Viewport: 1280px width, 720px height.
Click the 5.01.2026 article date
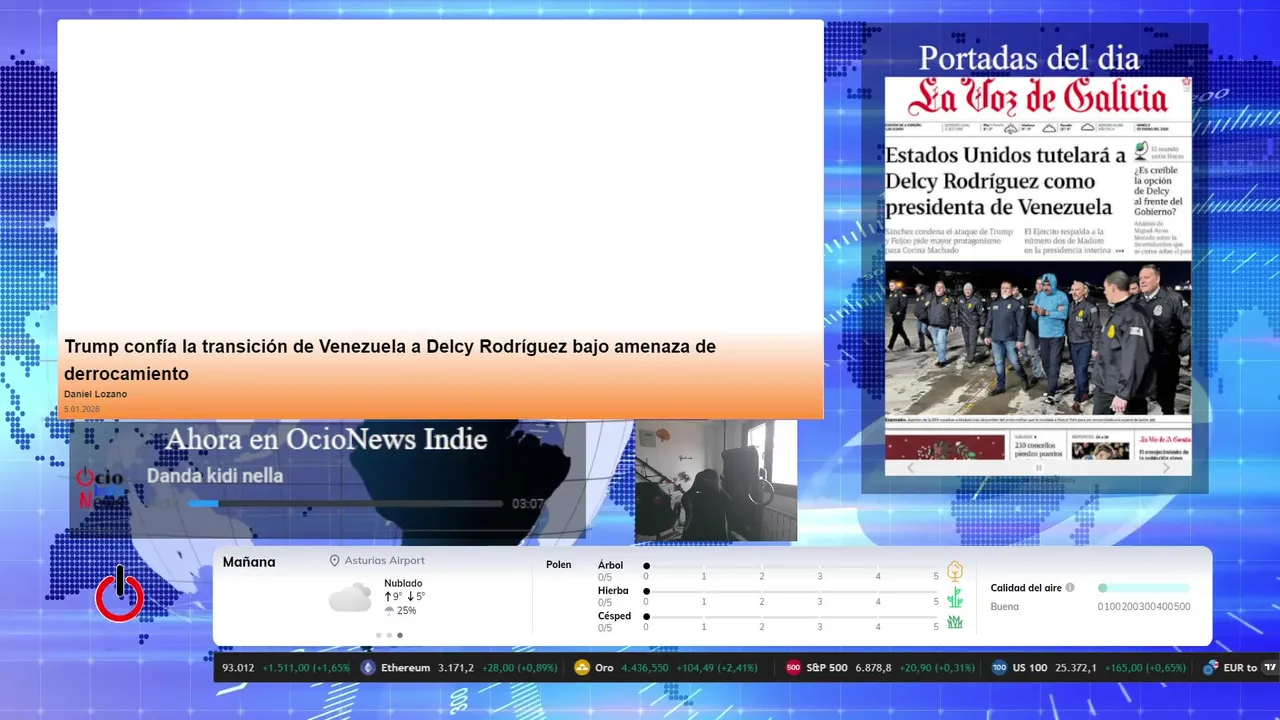tap(82, 409)
